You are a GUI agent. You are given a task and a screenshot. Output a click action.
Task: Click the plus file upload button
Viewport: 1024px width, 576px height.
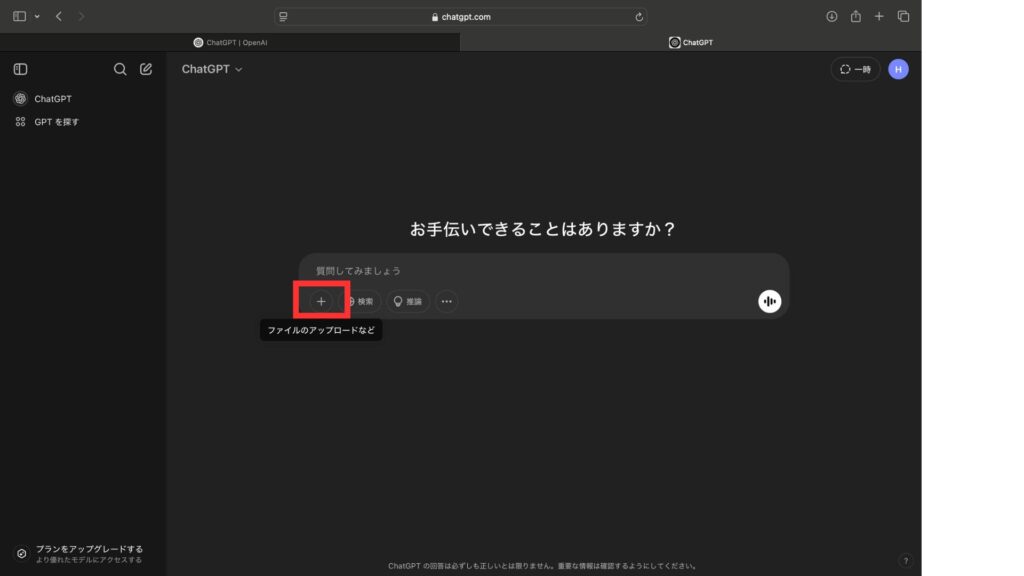coord(321,302)
